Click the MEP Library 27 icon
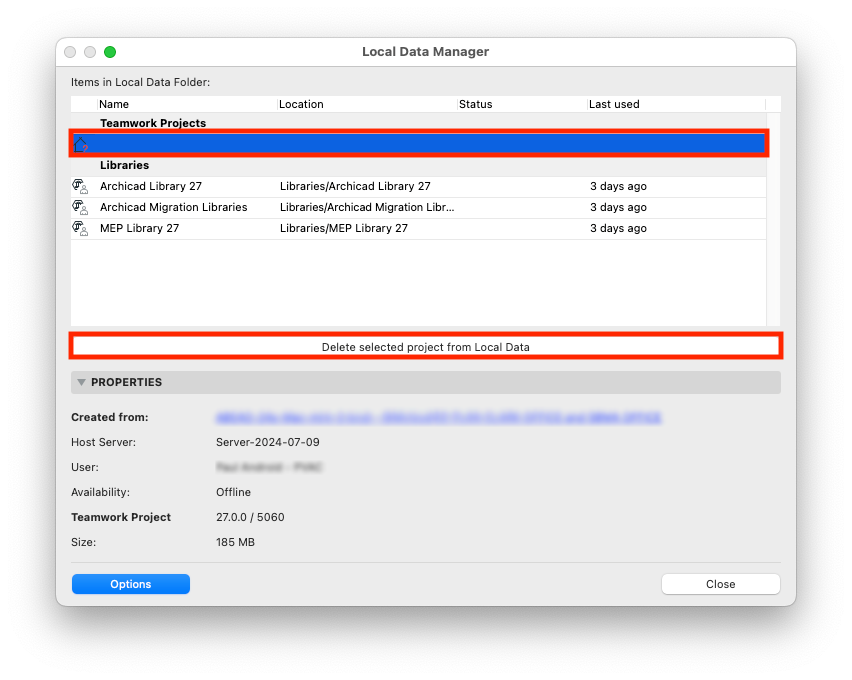 click(80, 228)
